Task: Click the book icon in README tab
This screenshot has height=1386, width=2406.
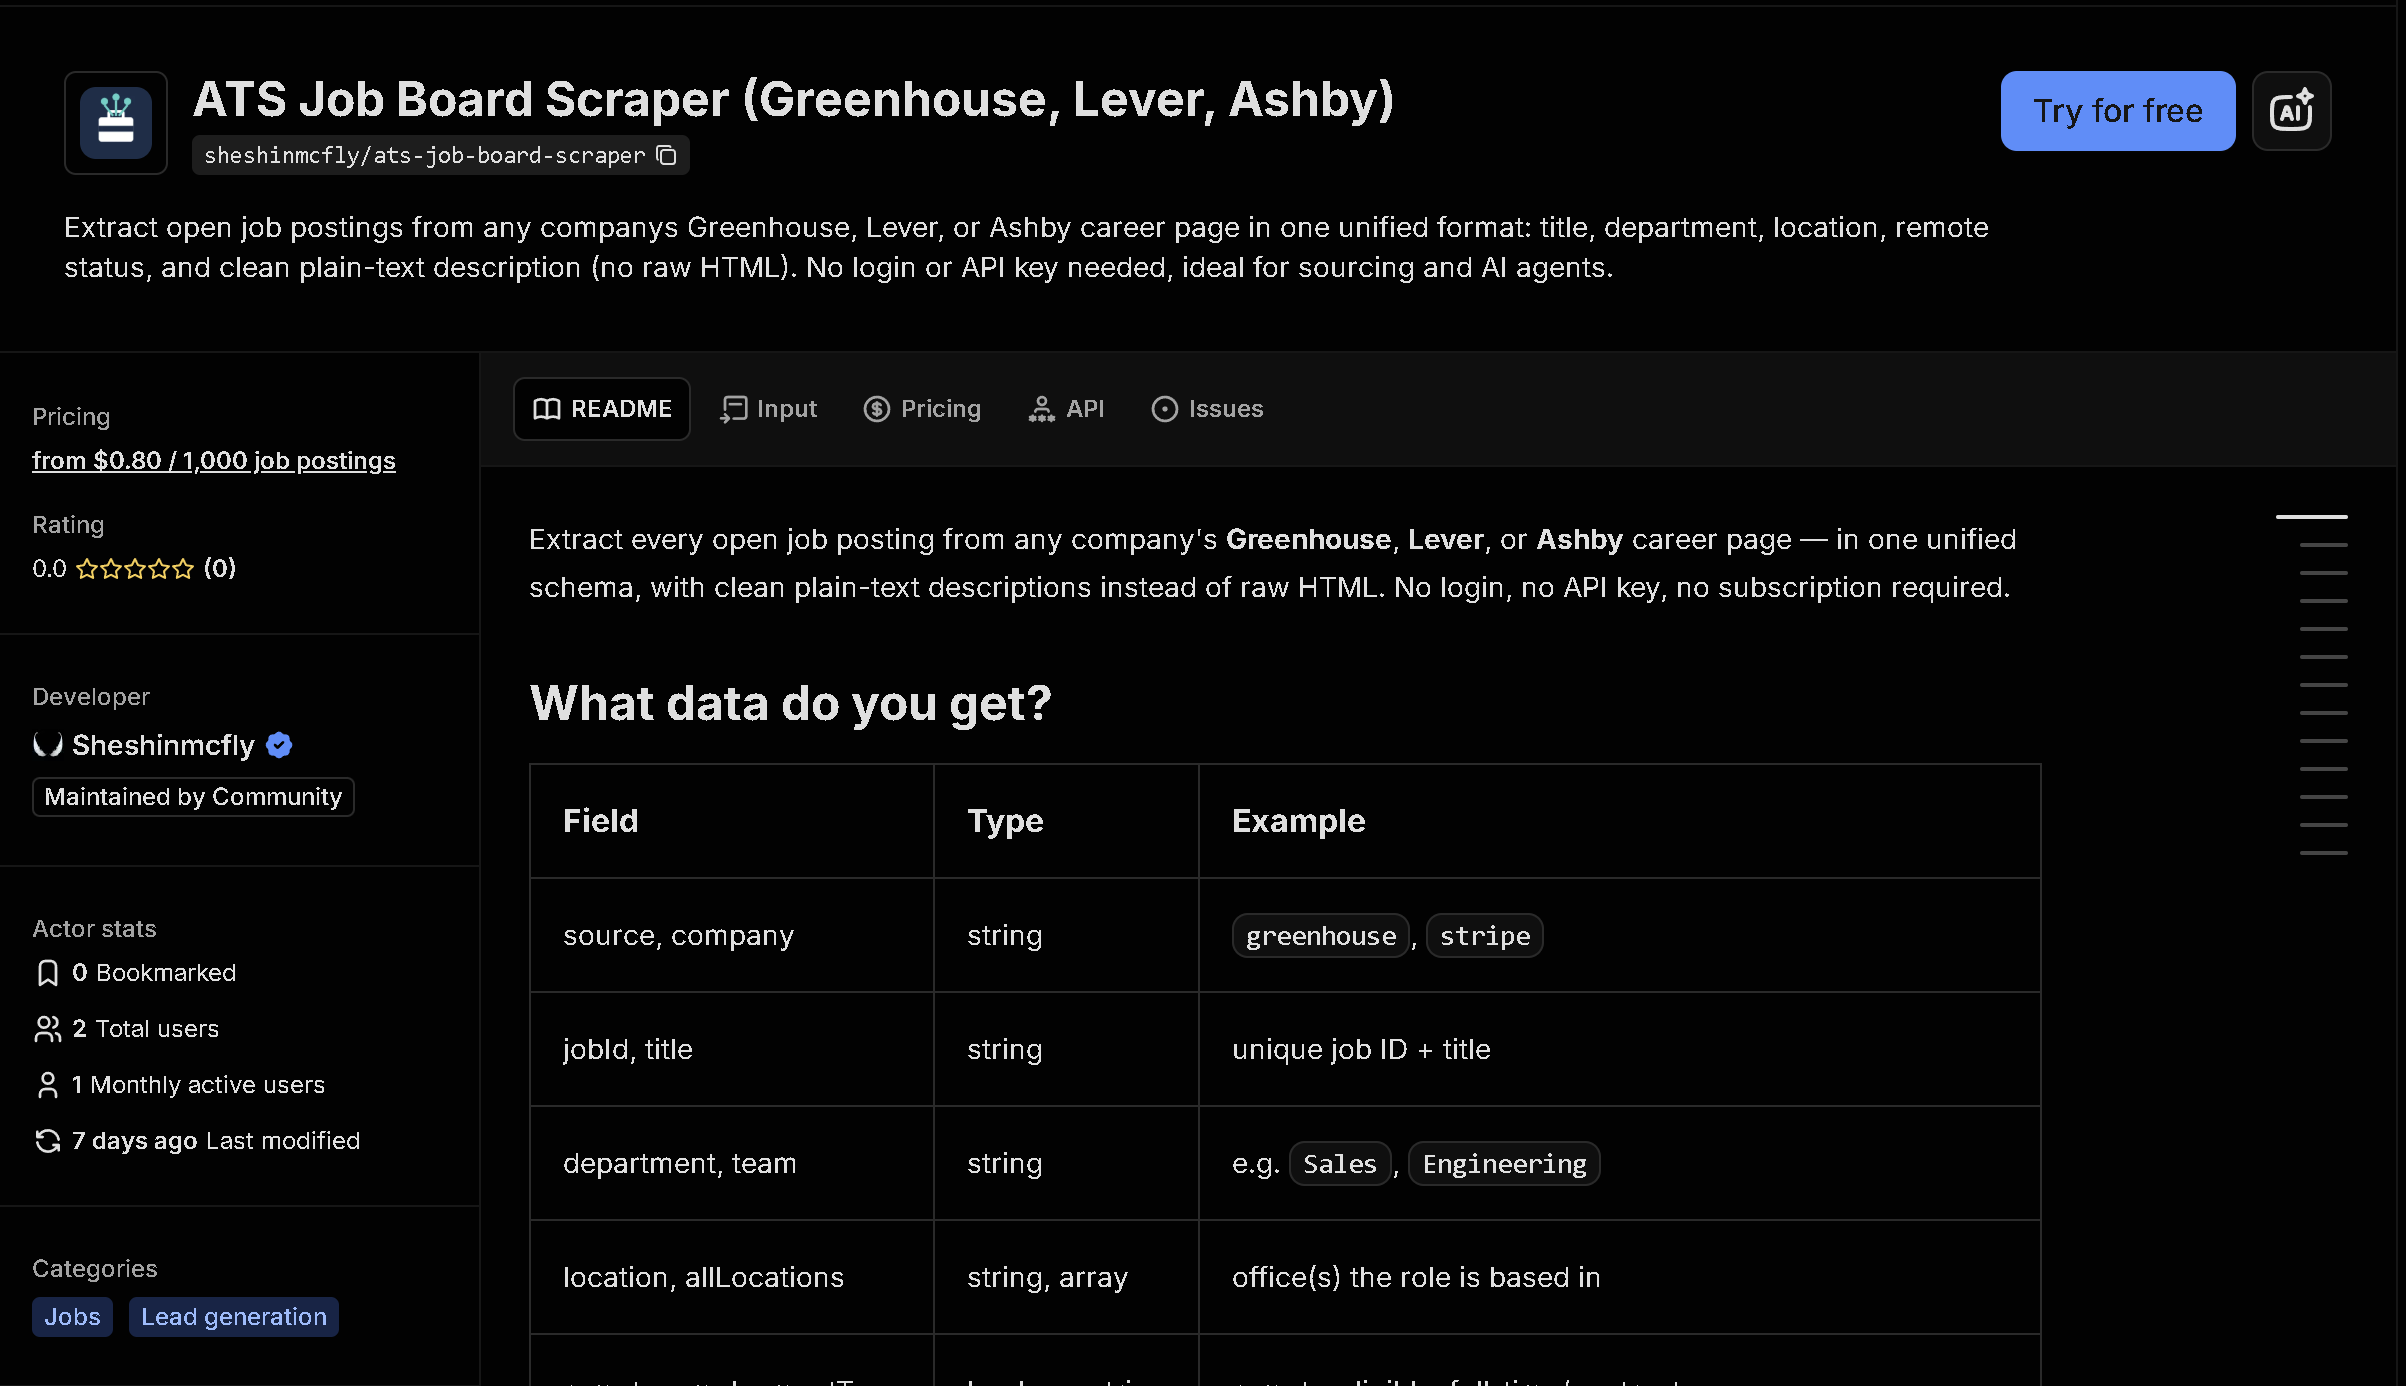Action: click(x=547, y=409)
